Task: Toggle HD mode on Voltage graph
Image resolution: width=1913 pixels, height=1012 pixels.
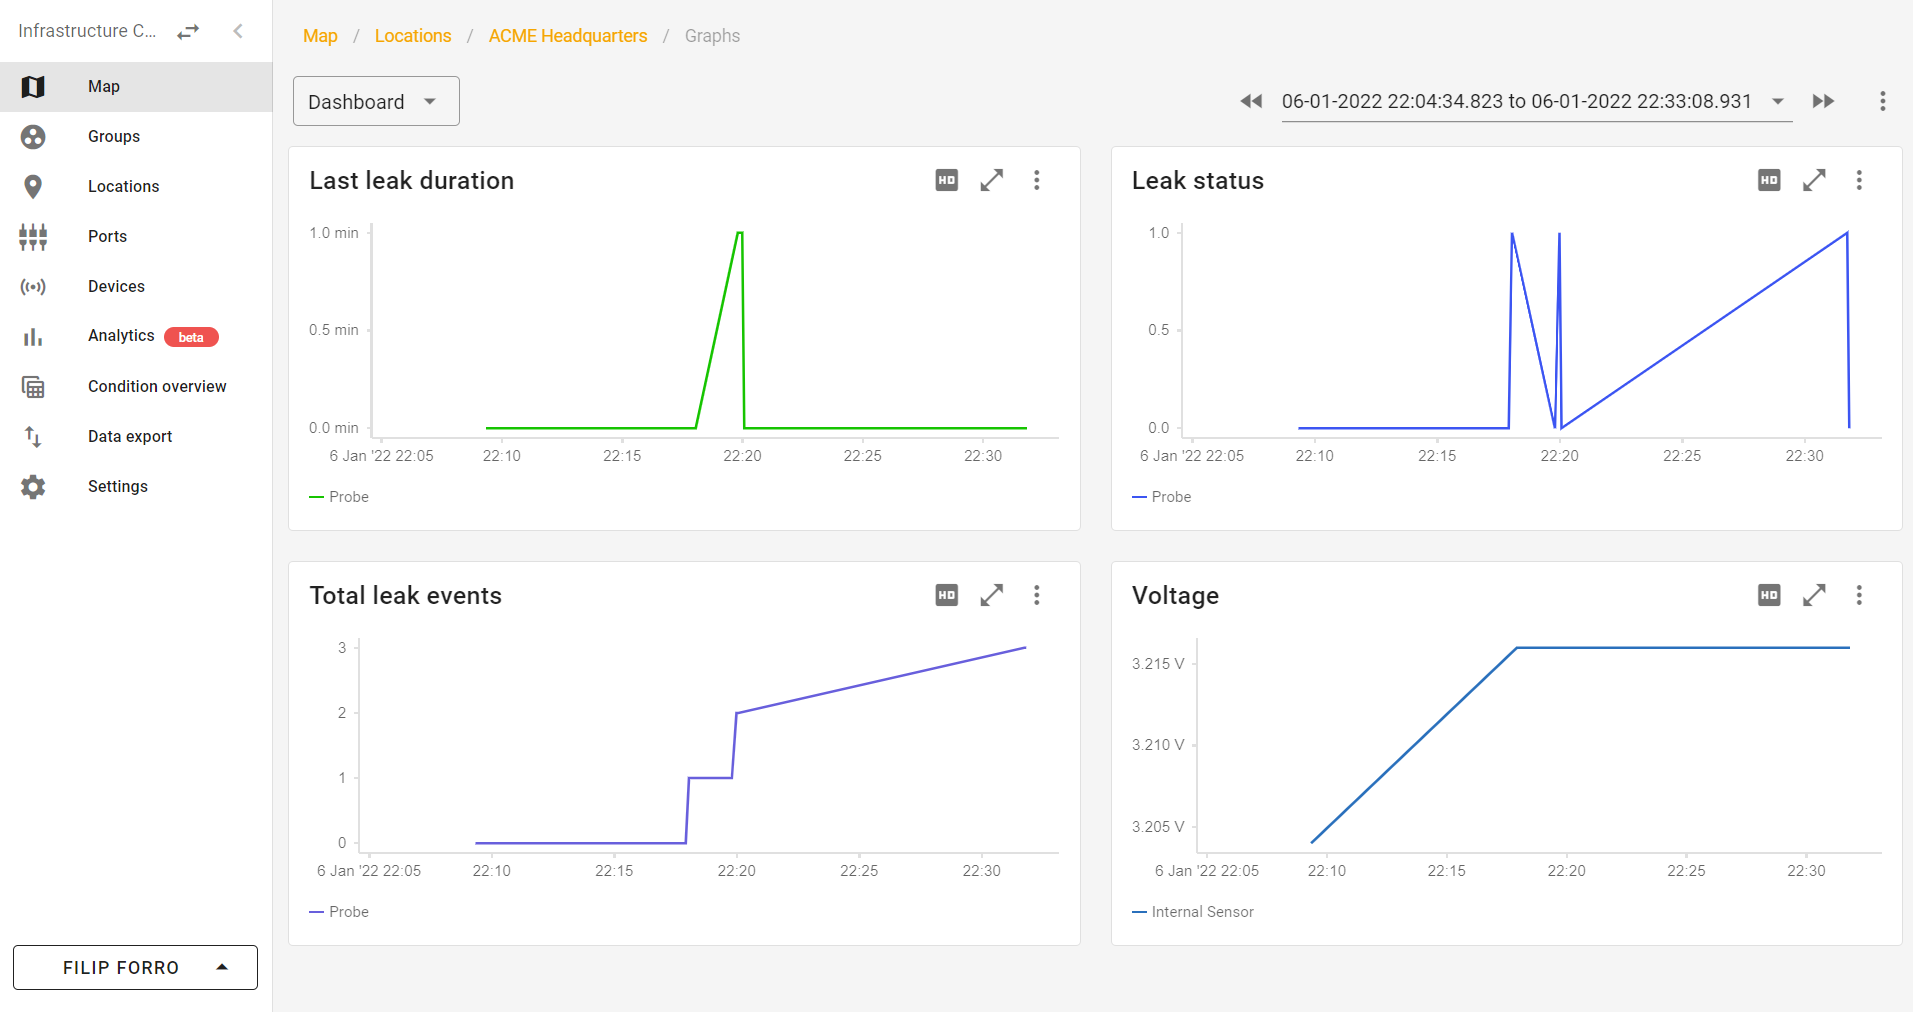Action: (1768, 595)
